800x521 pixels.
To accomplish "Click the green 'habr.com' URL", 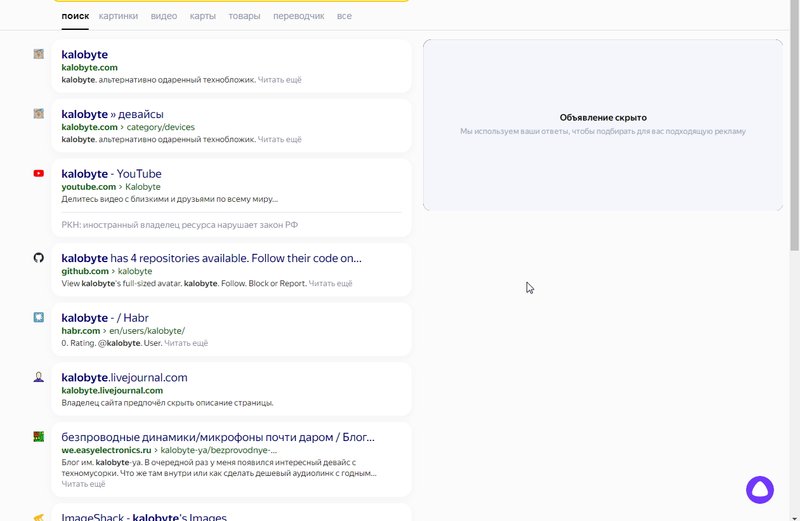I will click(x=81, y=331).
